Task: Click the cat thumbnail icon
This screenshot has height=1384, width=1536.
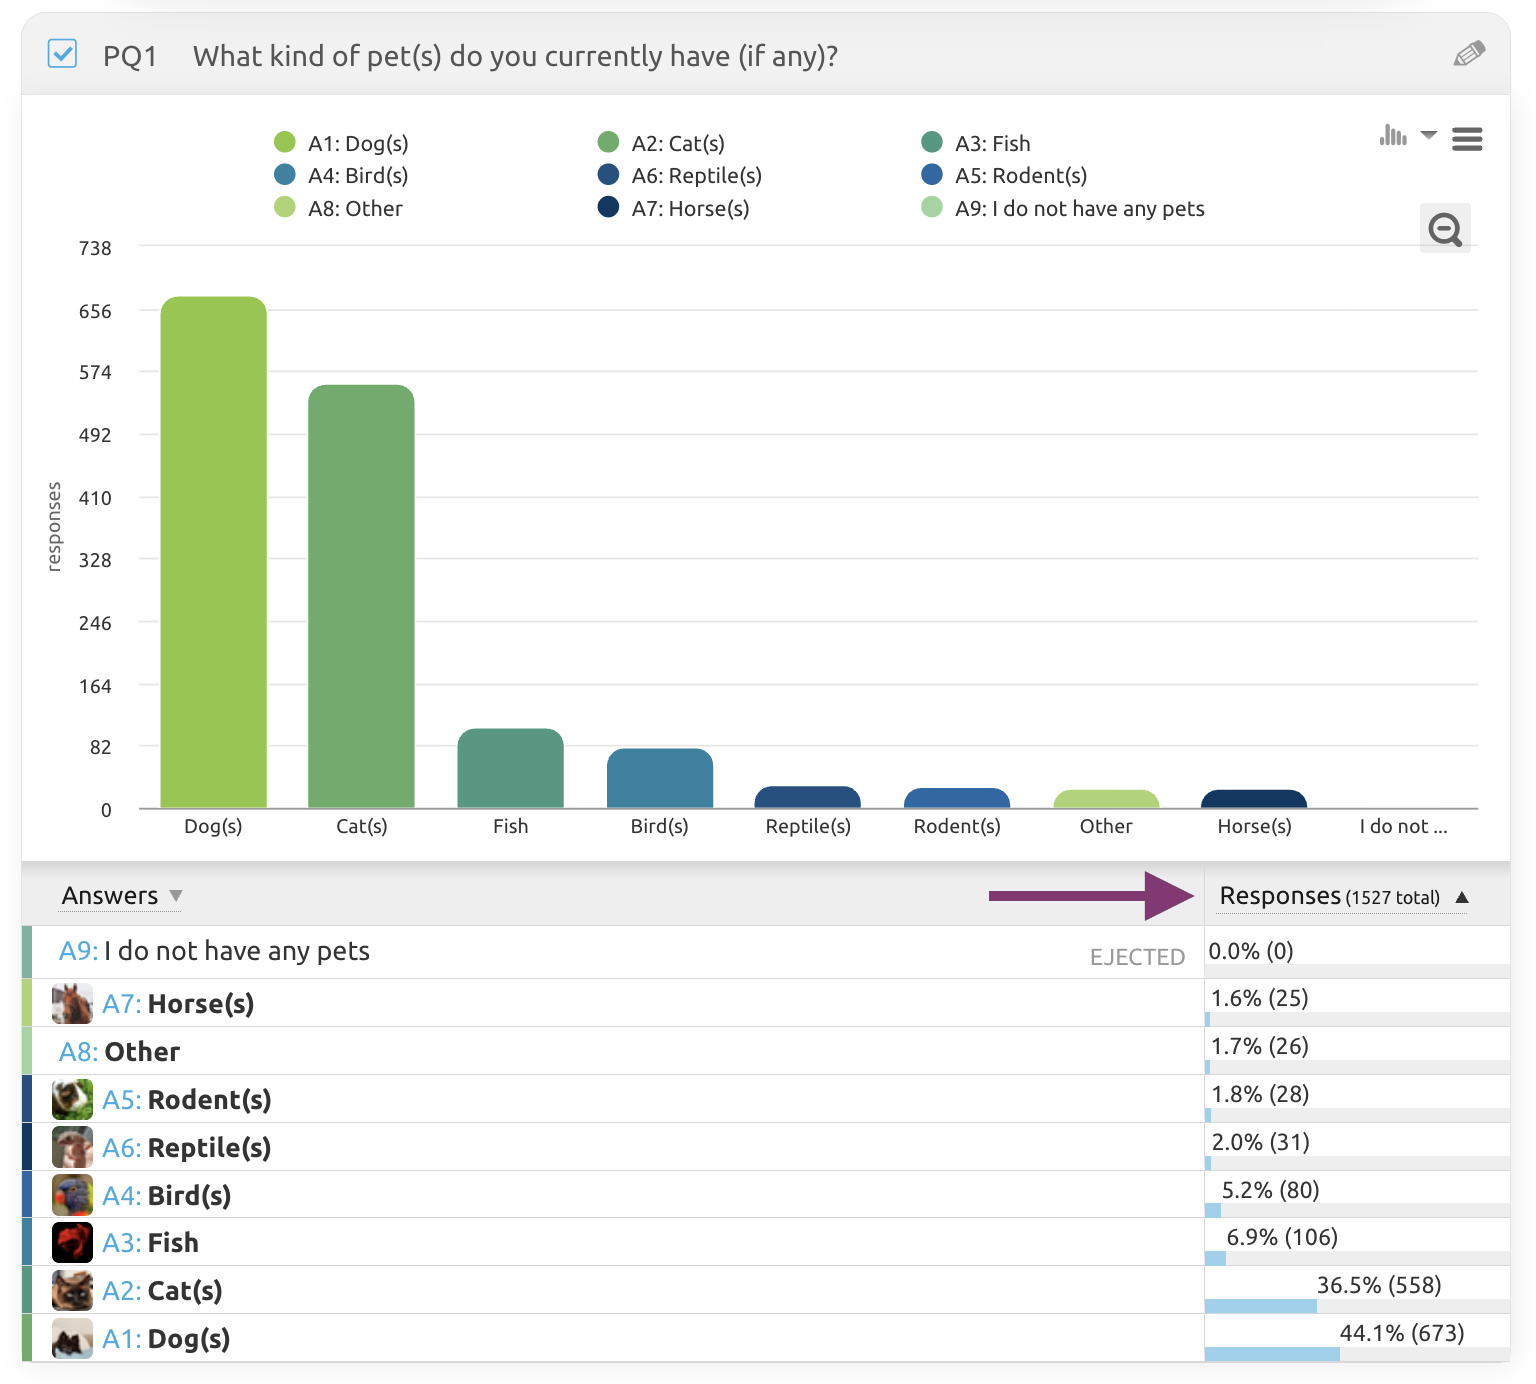Action: 72,1290
